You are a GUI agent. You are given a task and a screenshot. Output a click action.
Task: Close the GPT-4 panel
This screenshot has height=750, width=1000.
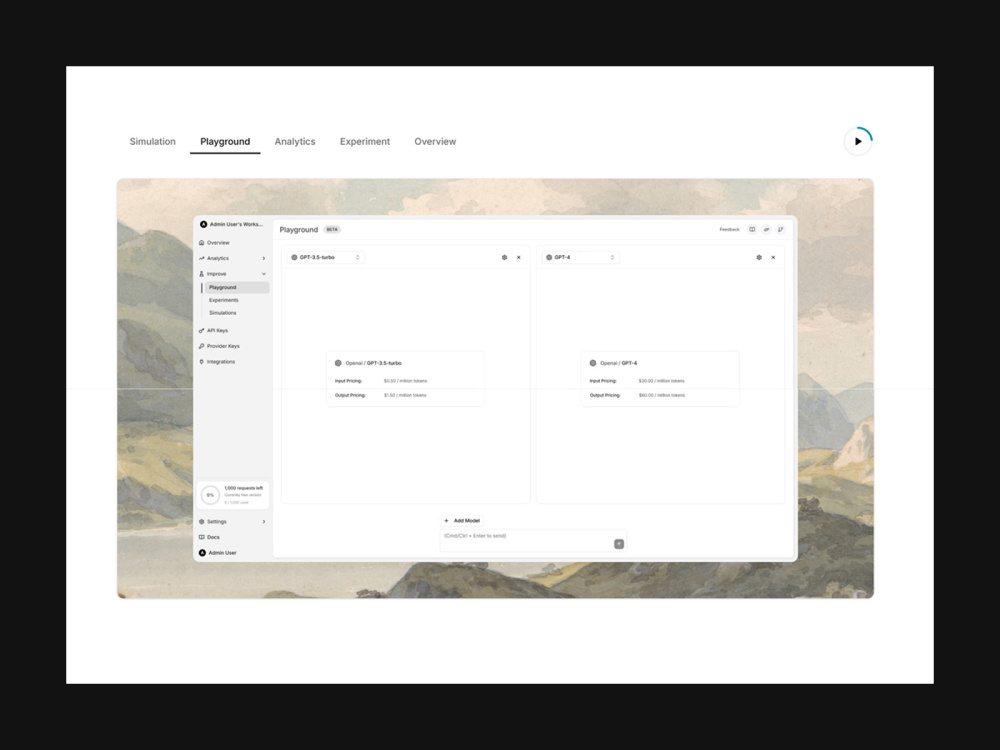(773, 258)
